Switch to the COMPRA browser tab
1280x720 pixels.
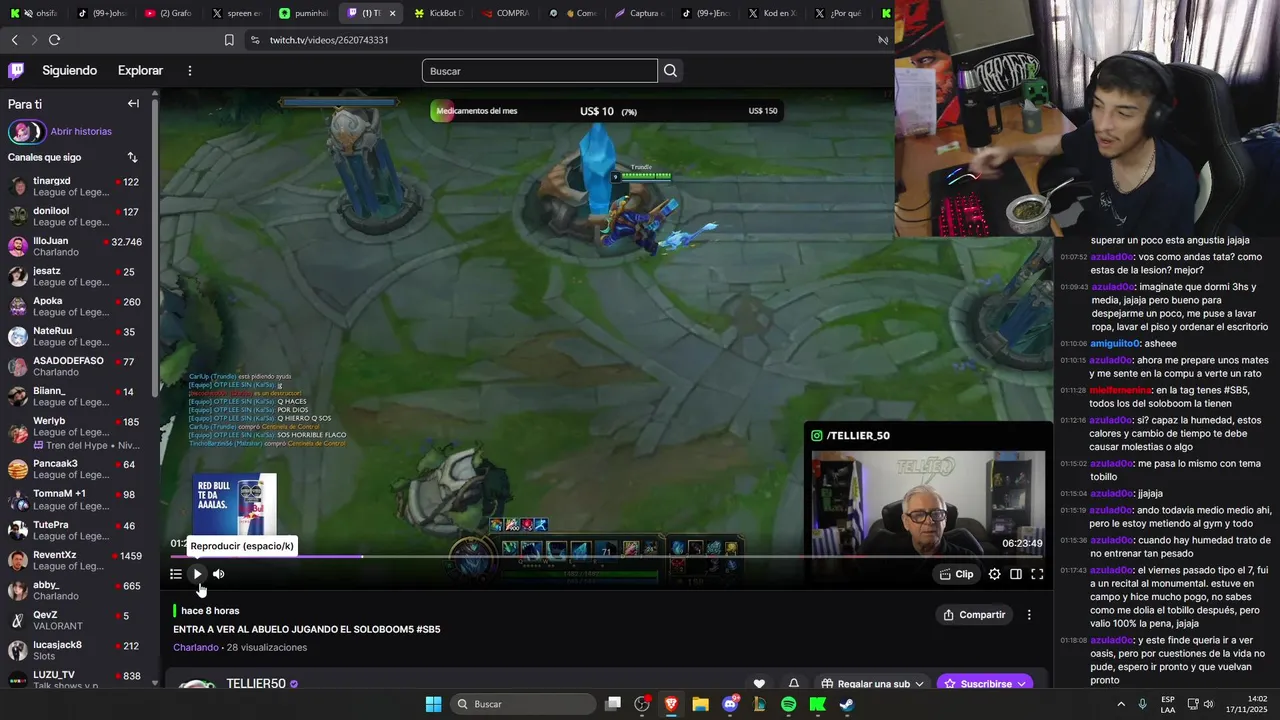coord(507,13)
